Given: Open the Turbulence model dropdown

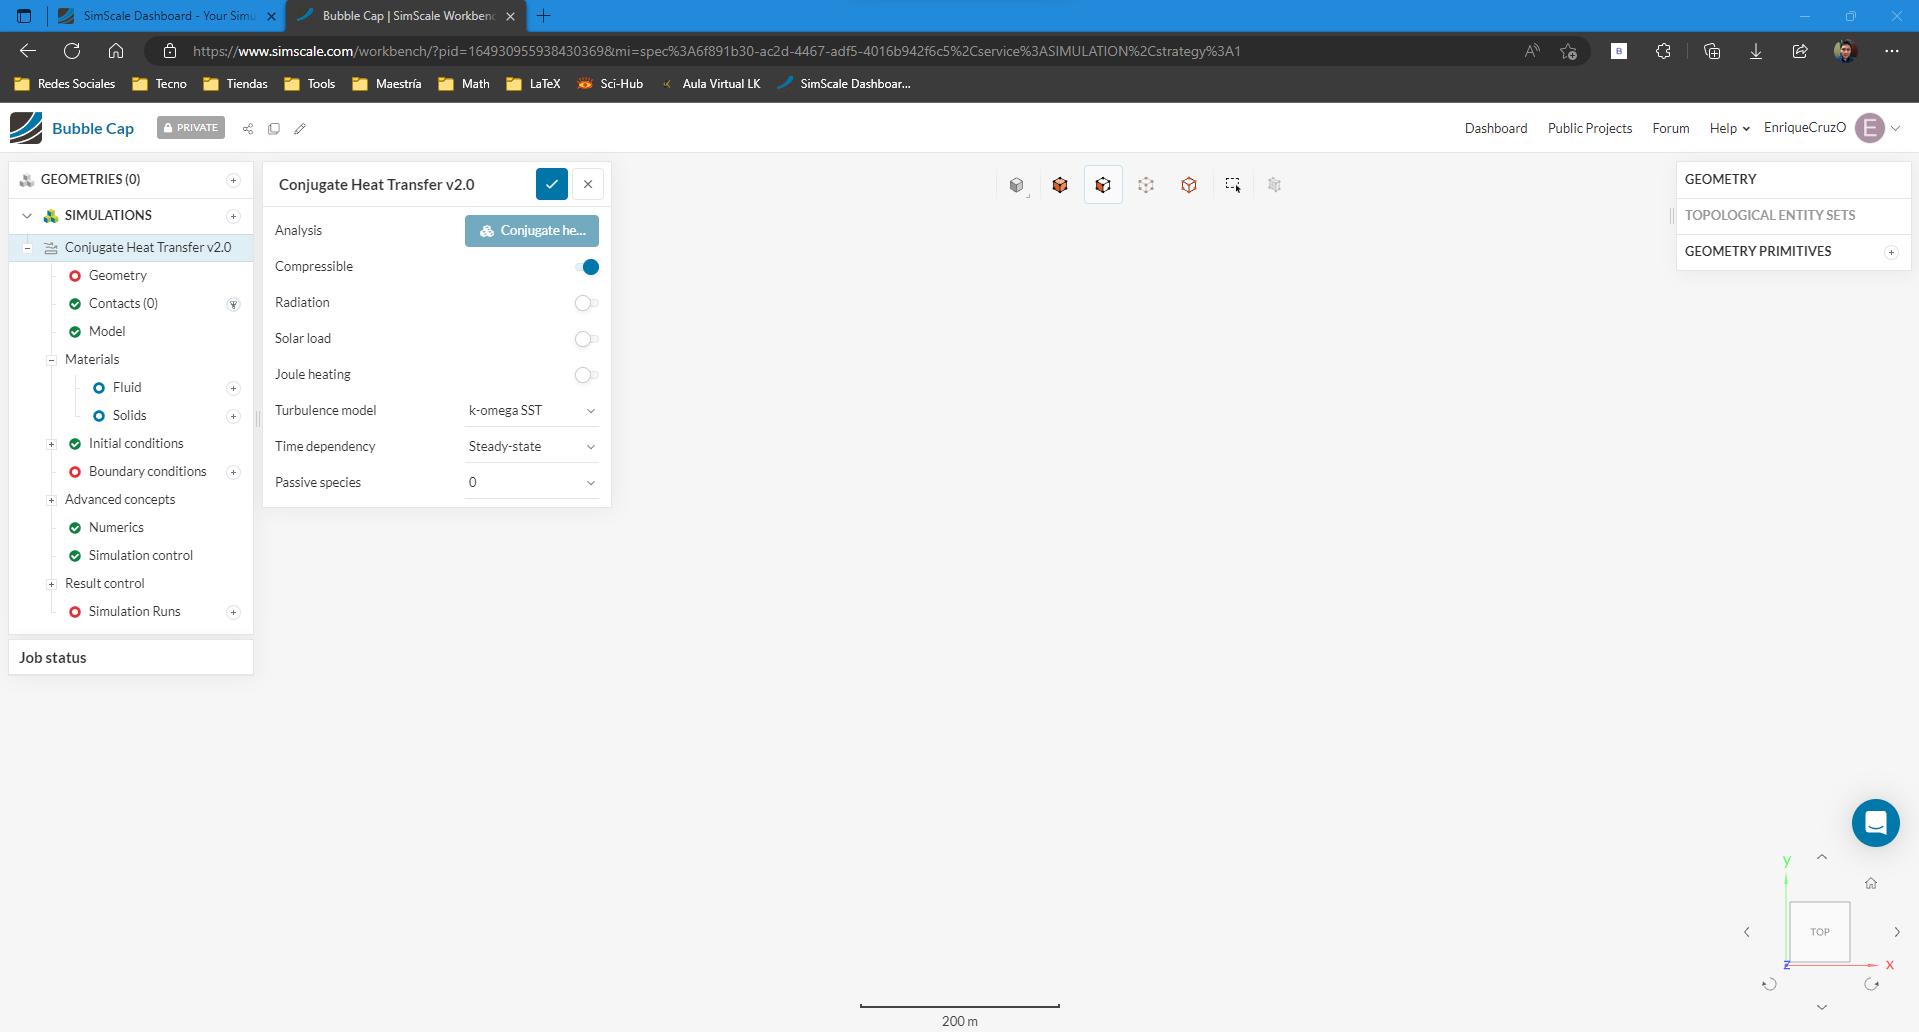Looking at the screenshot, I should tap(532, 411).
